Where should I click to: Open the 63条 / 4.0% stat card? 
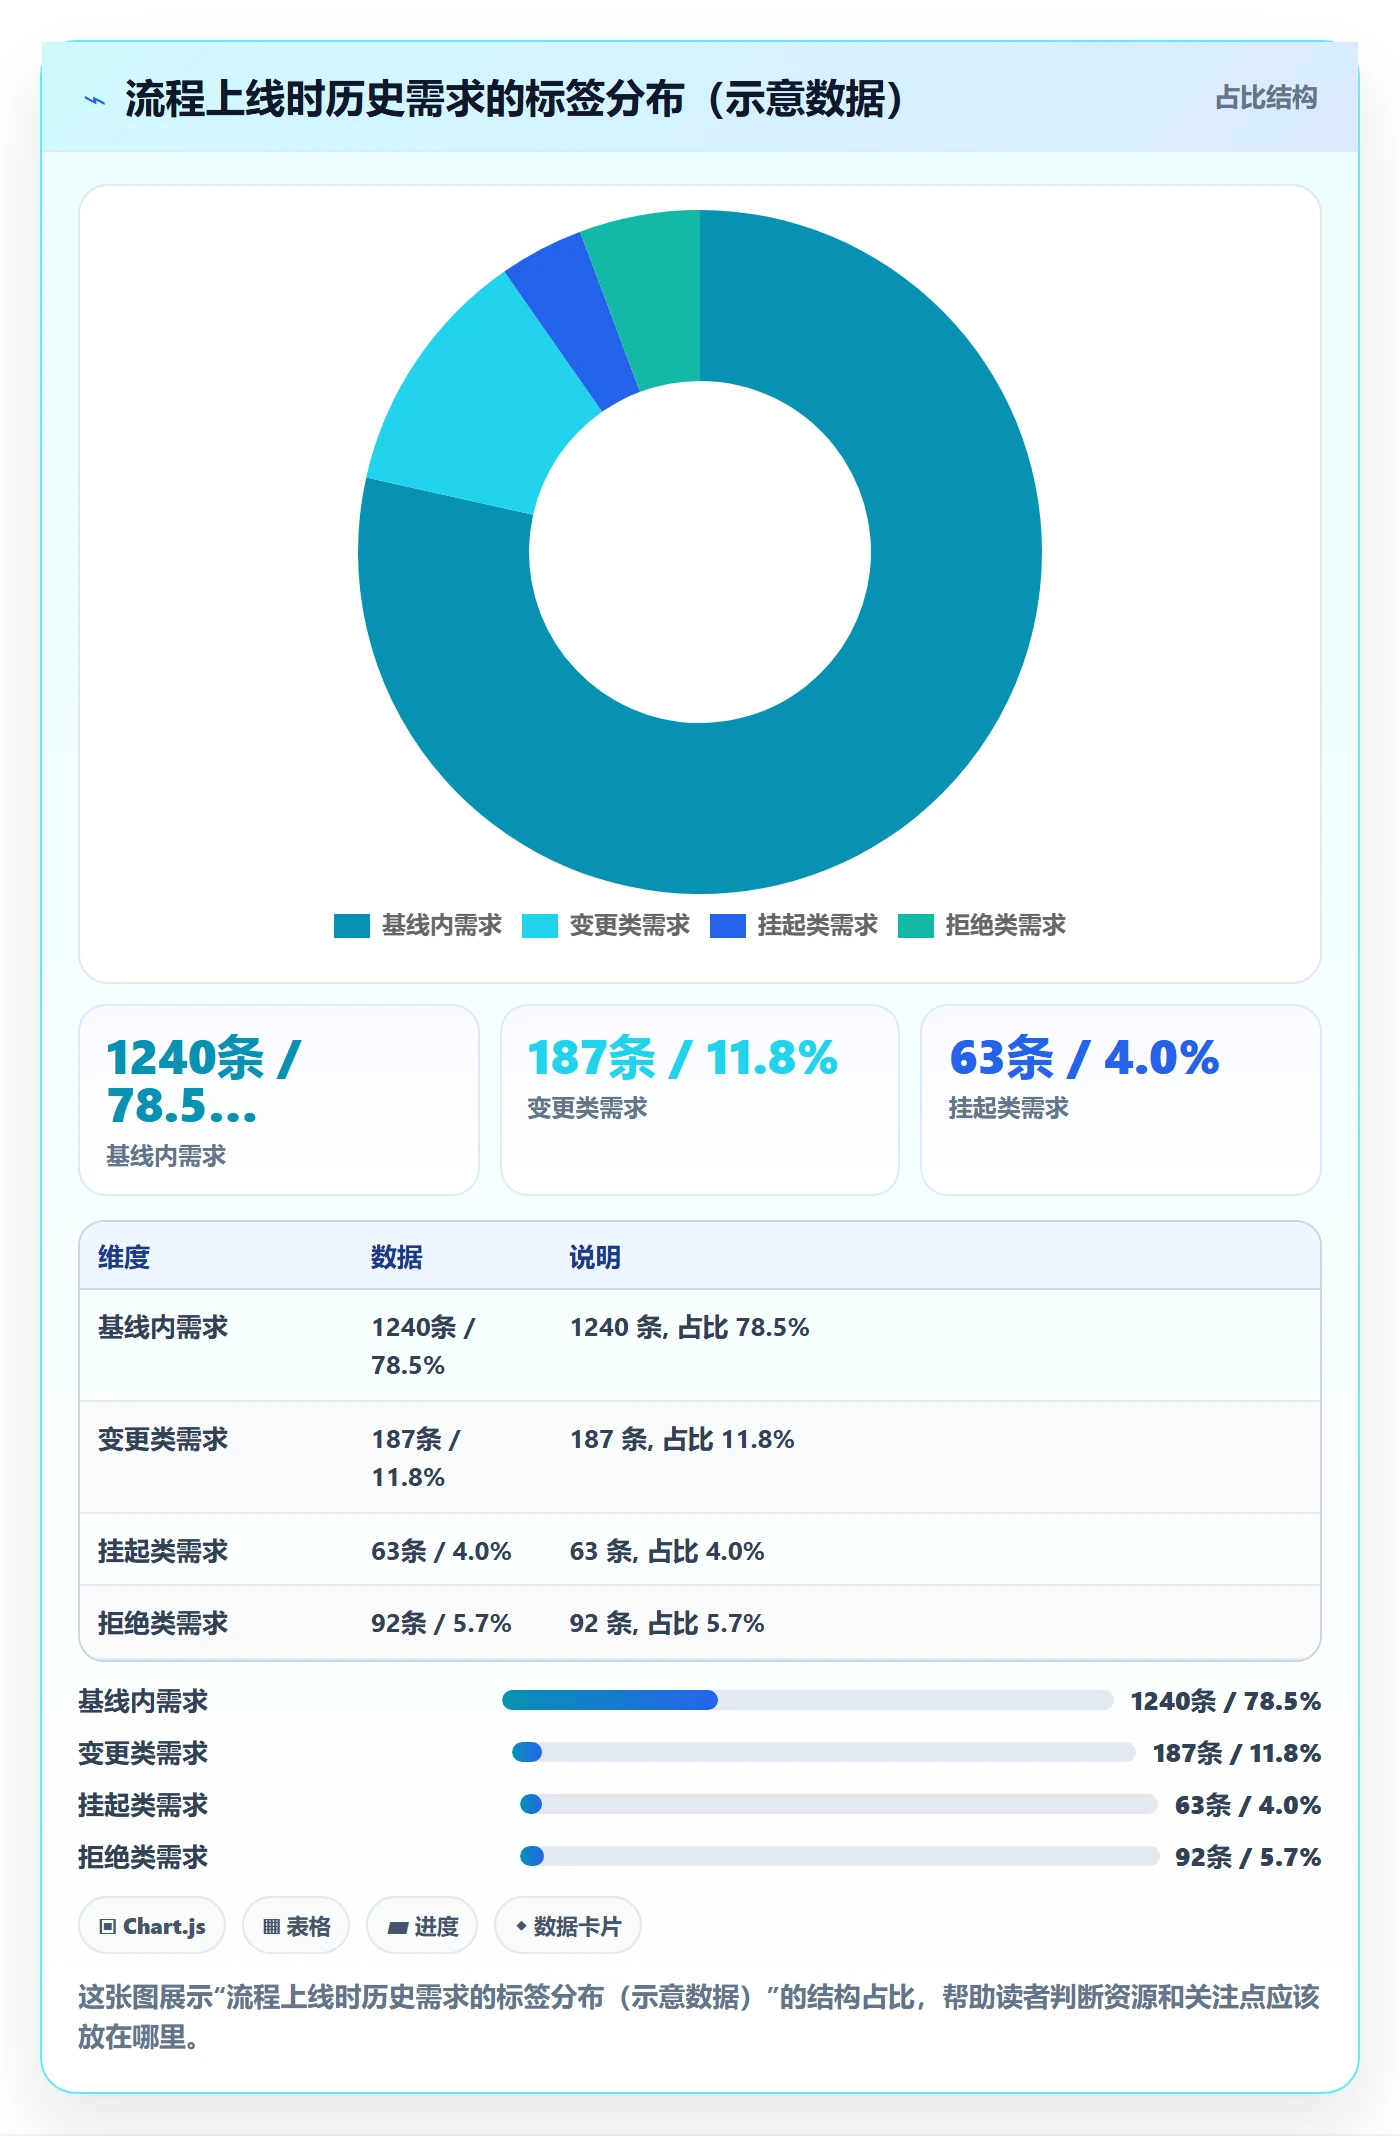coord(1121,1100)
